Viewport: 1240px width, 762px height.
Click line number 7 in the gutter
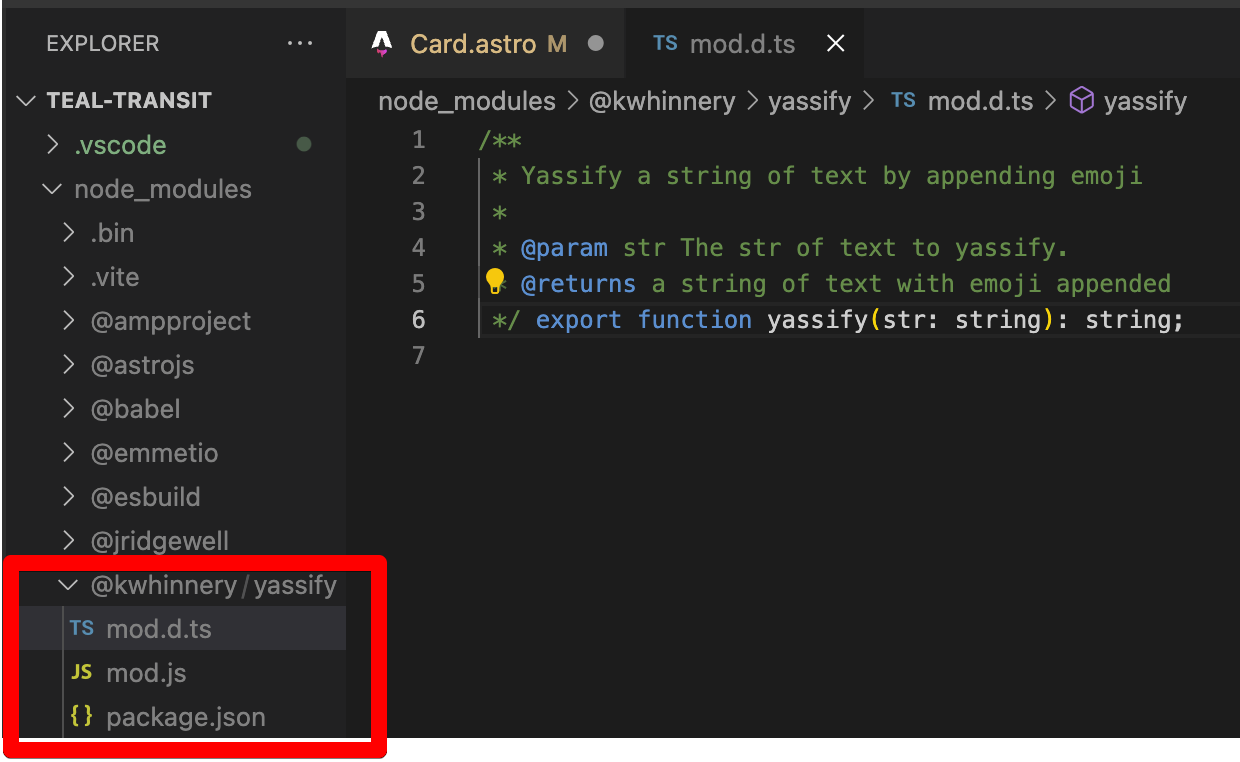coord(418,355)
